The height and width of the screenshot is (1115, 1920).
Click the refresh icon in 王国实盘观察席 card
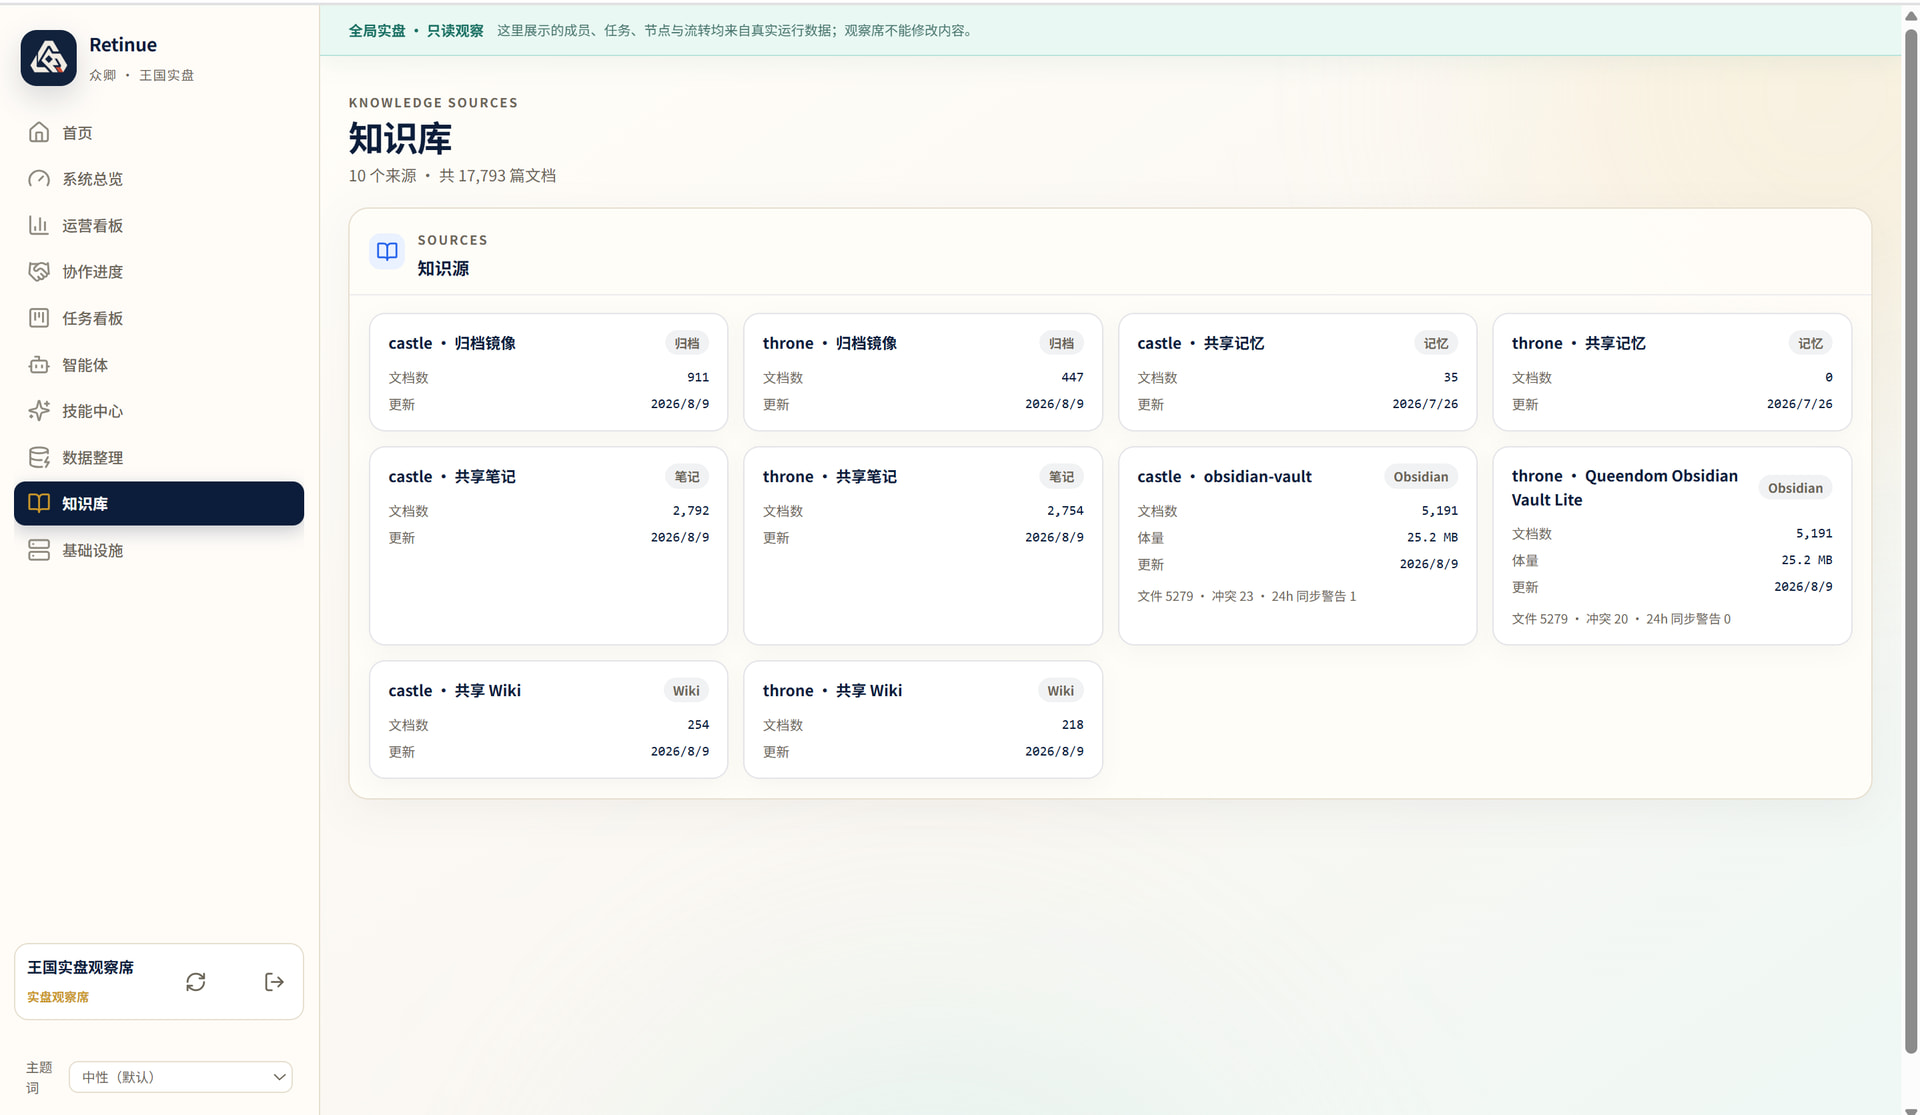click(196, 982)
